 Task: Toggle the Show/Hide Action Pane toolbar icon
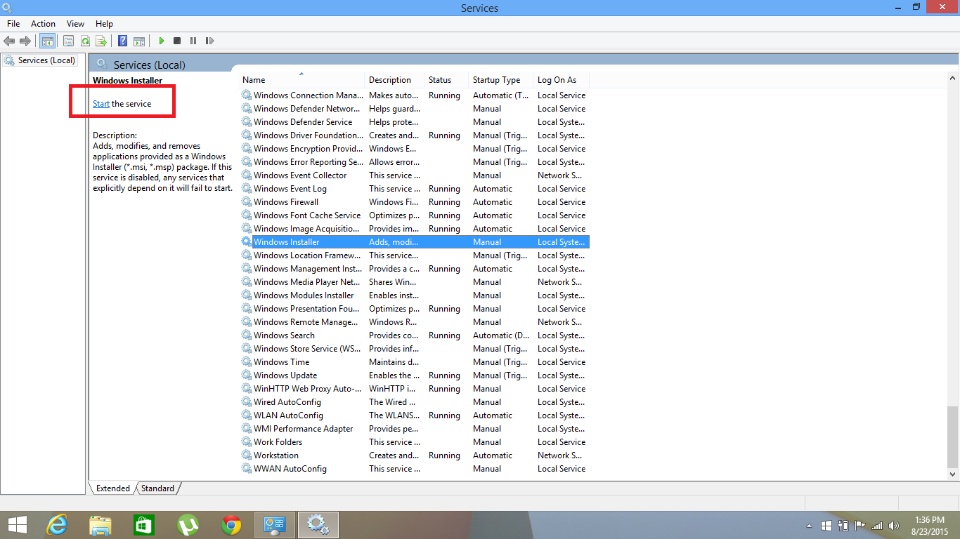(x=139, y=41)
